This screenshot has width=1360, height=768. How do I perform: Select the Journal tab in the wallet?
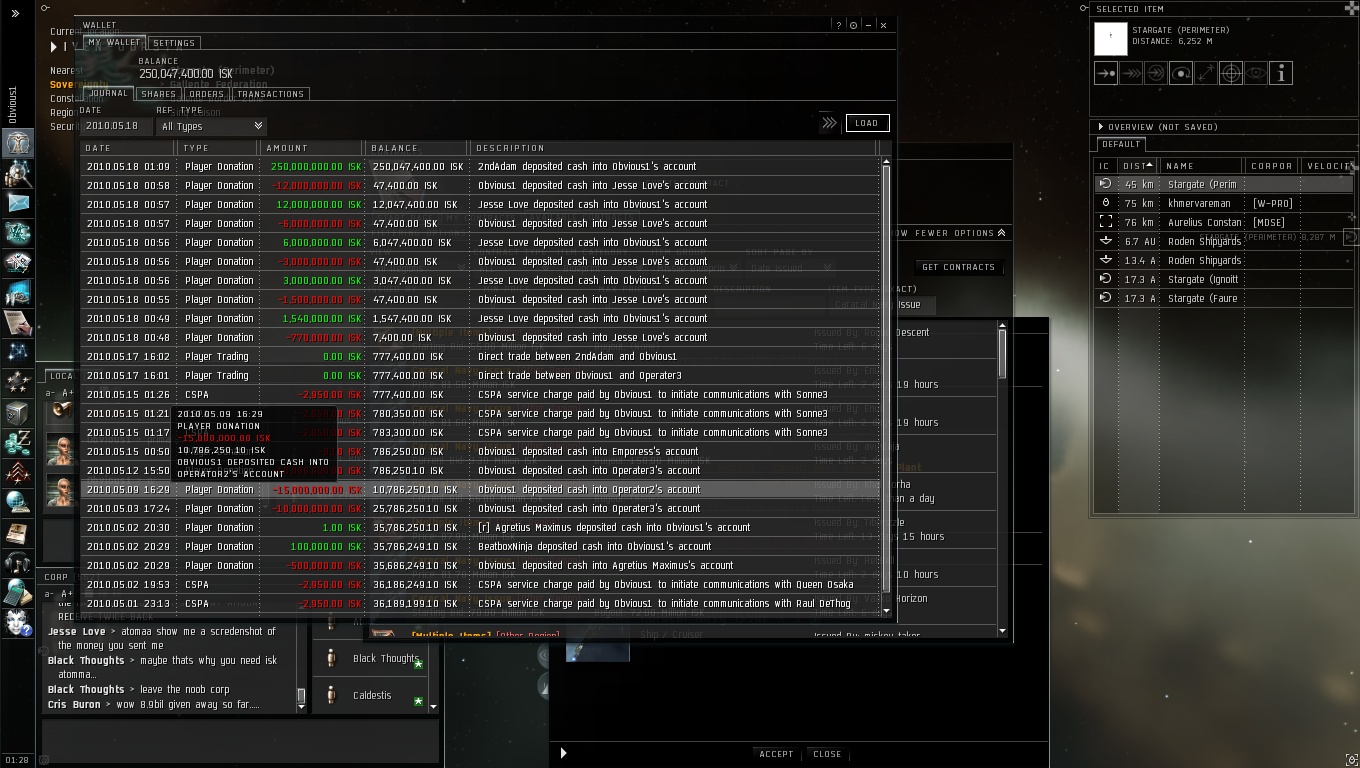pyautogui.click(x=107, y=93)
